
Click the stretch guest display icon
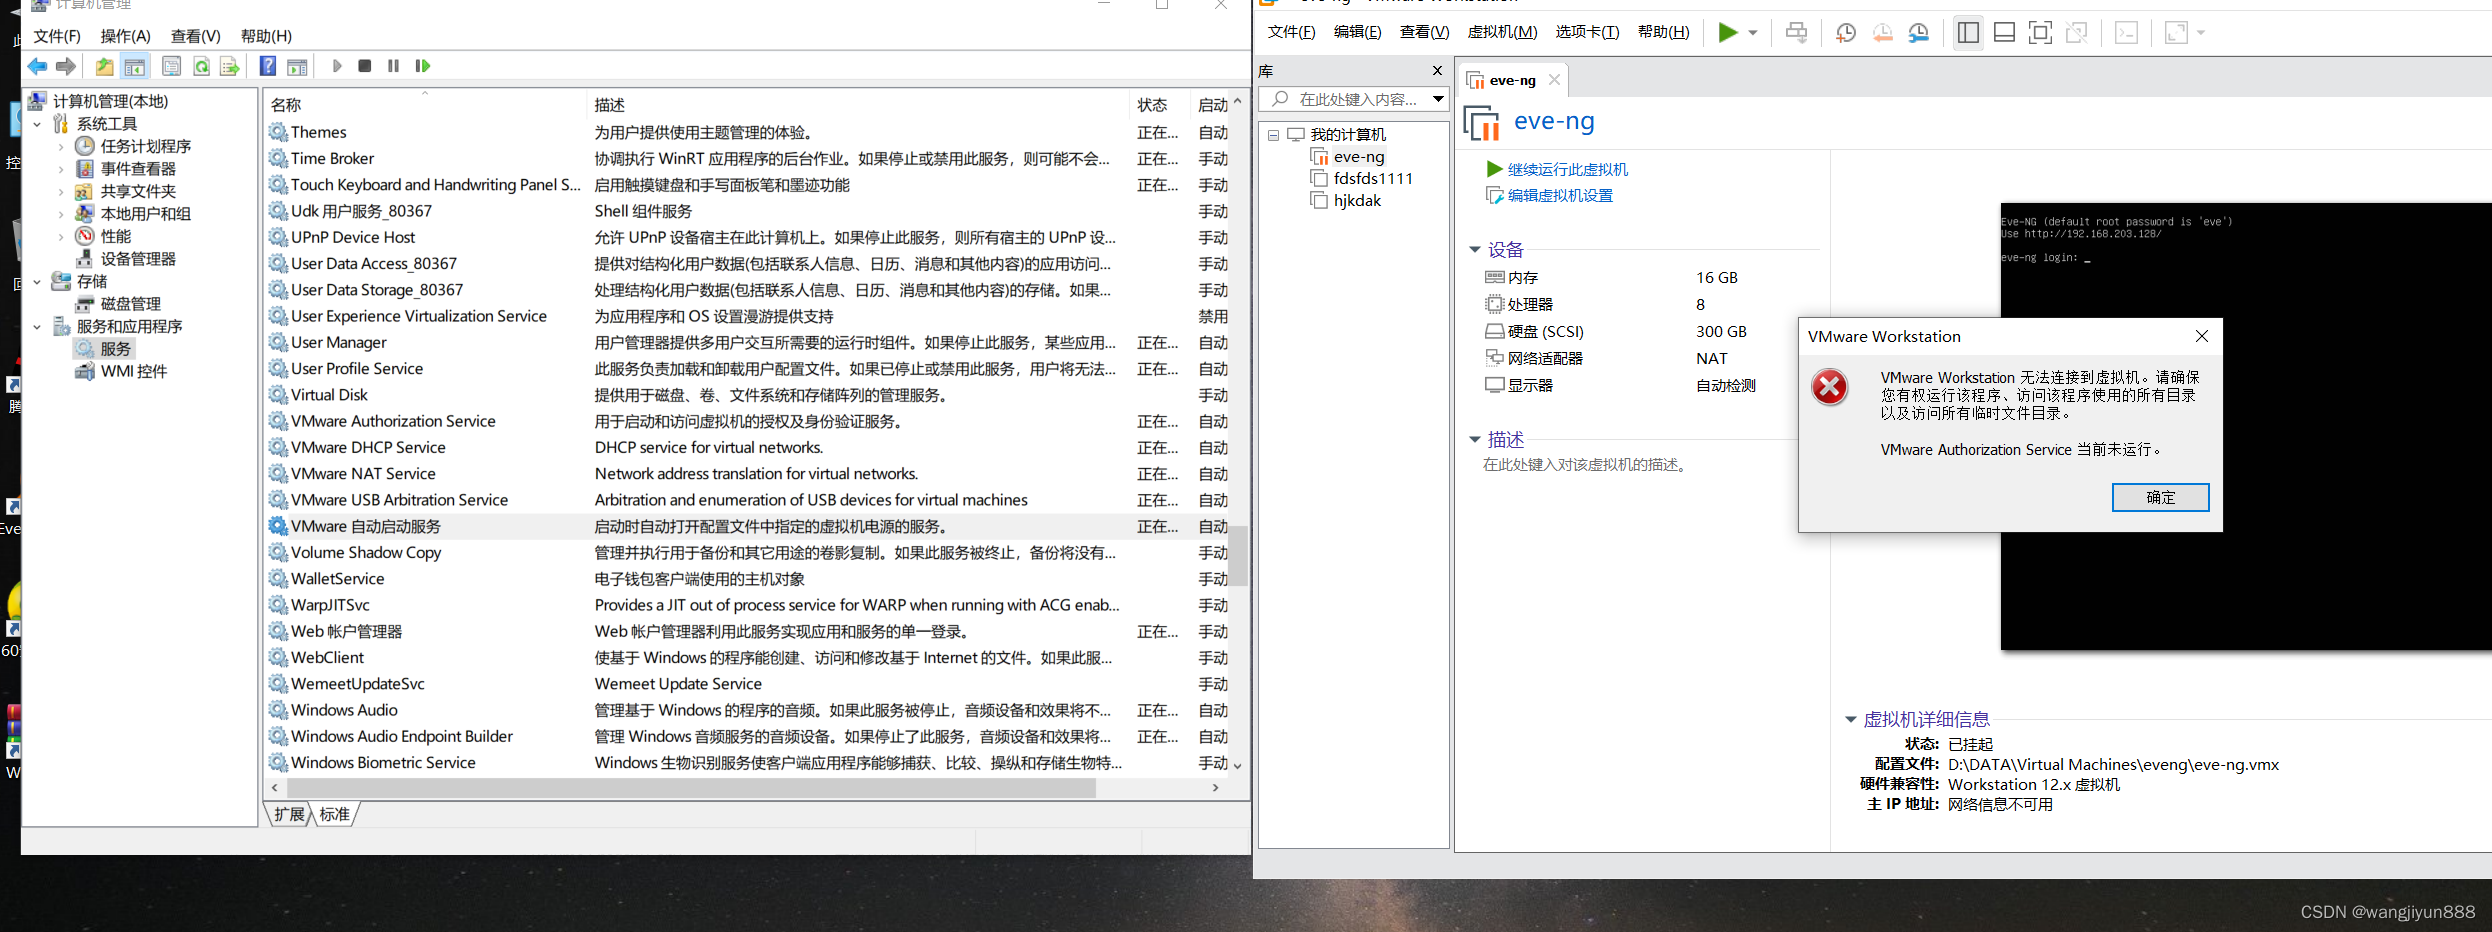[2176, 32]
